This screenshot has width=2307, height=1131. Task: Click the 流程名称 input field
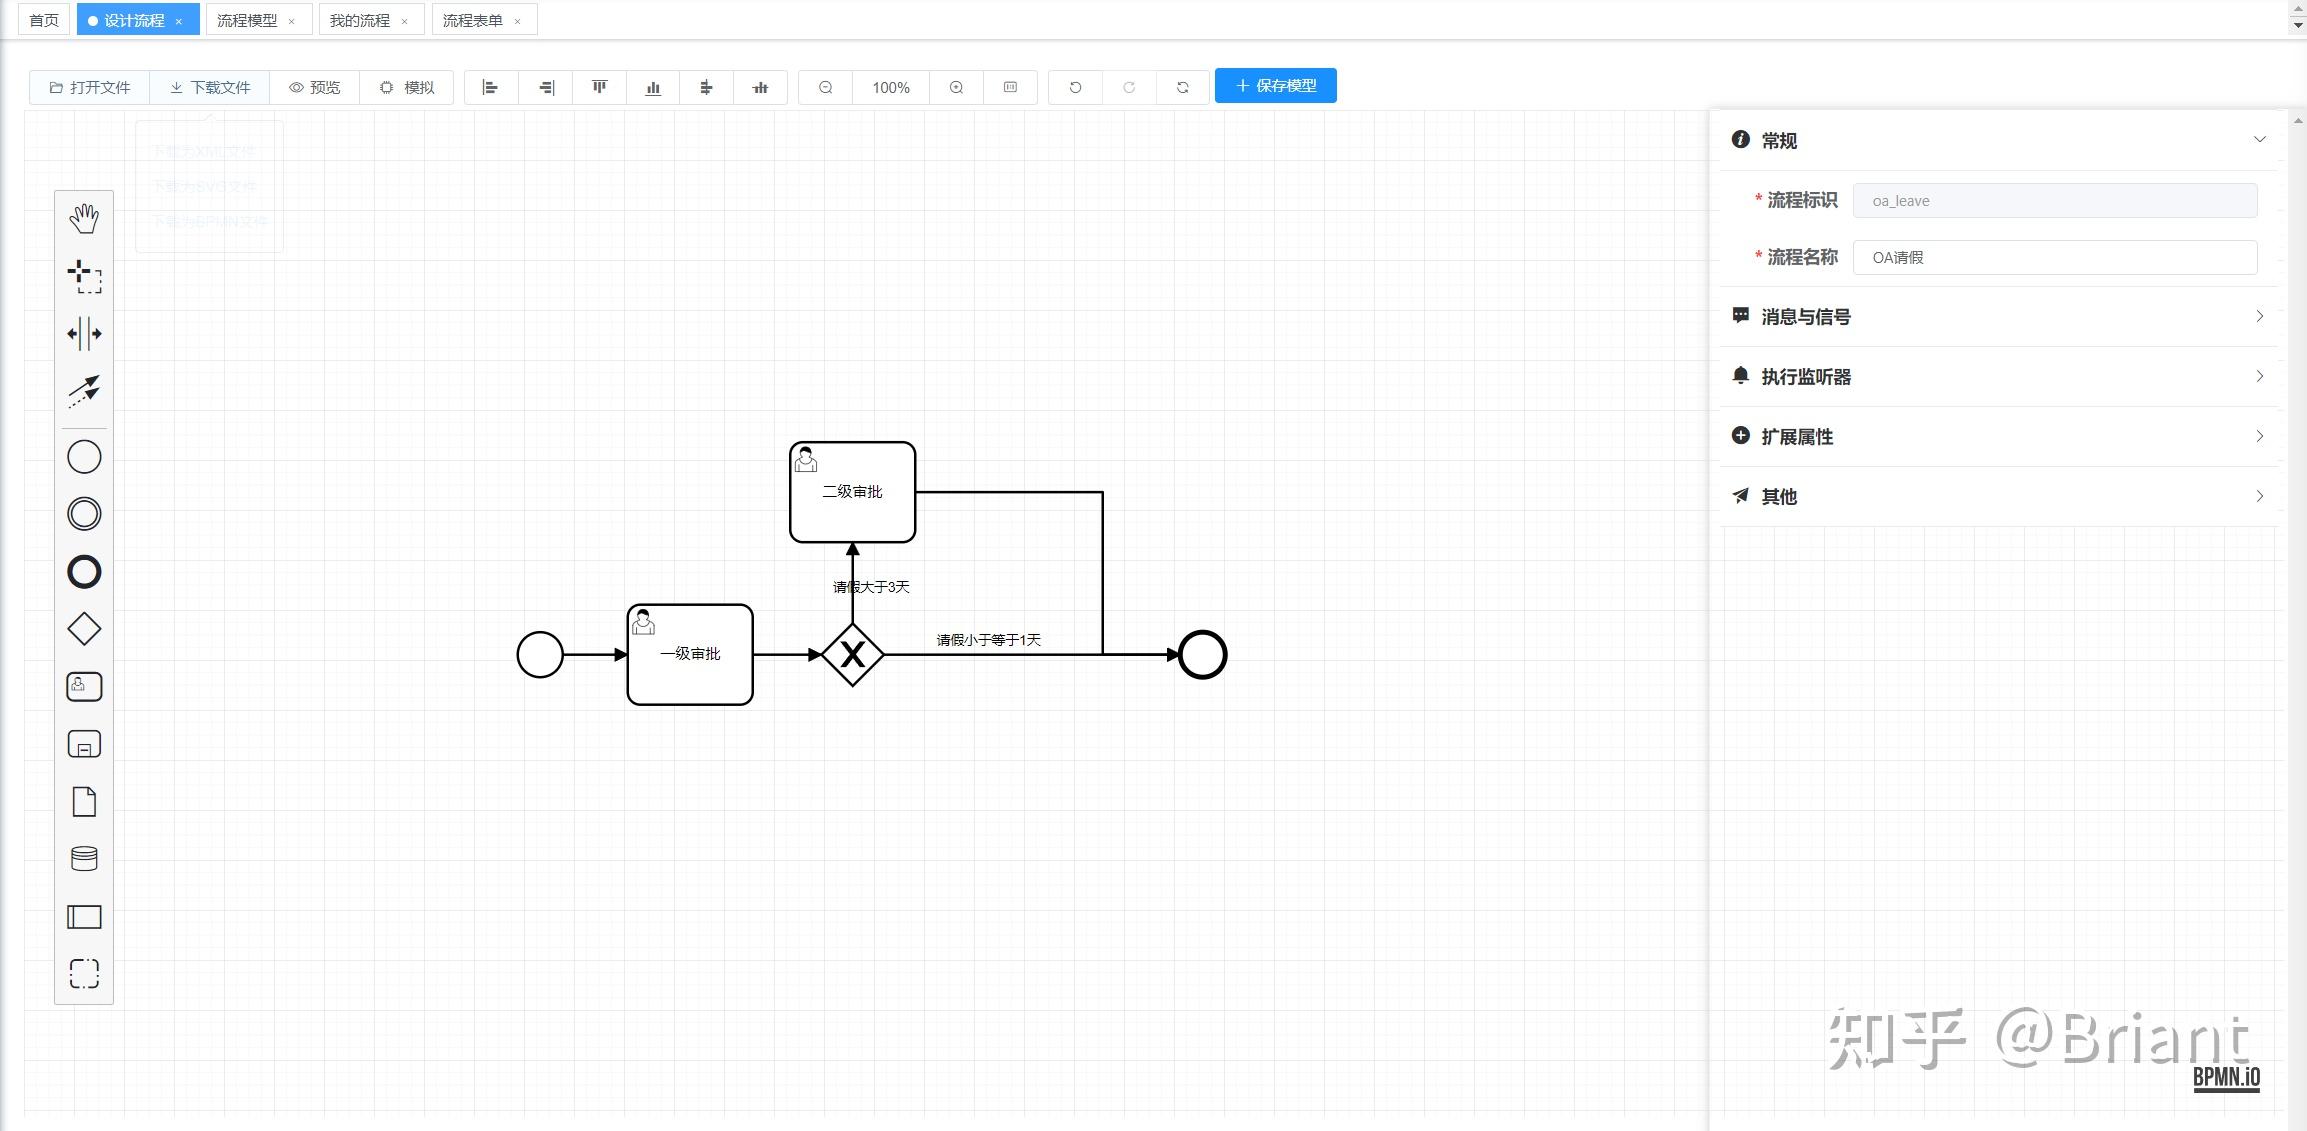click(x=2054, y=257)
